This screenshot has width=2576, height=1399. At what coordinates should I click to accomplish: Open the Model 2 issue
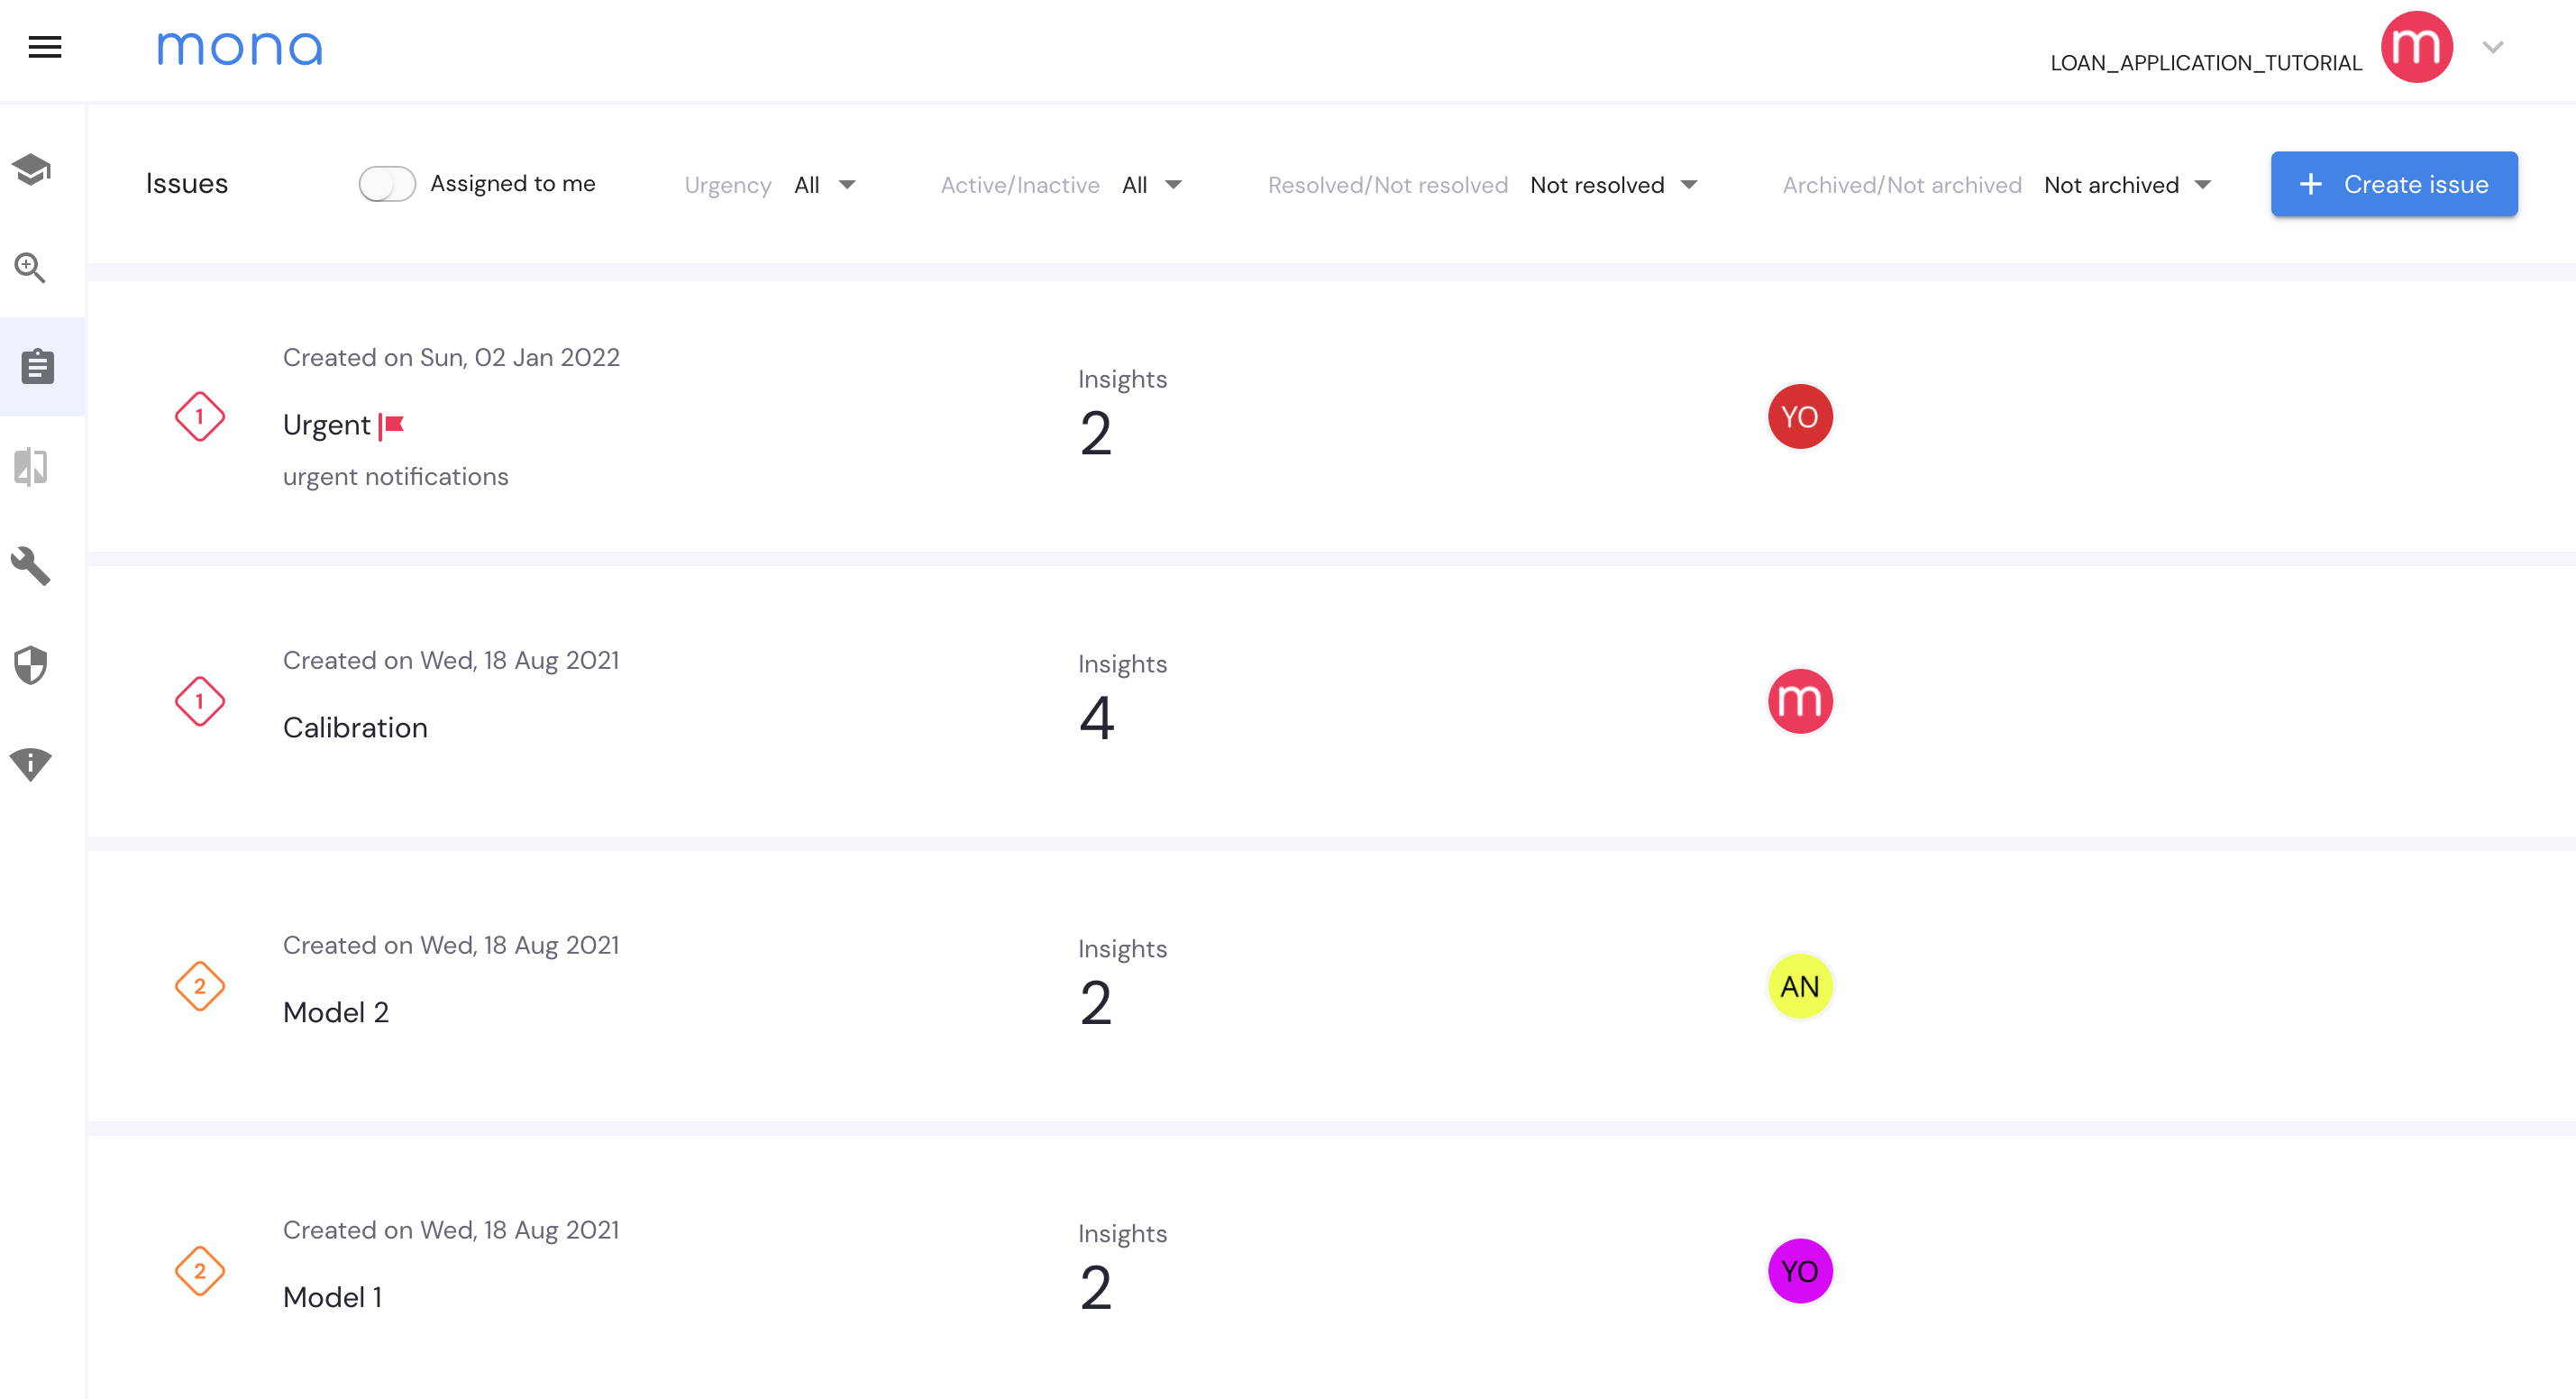click(336, 1012)
